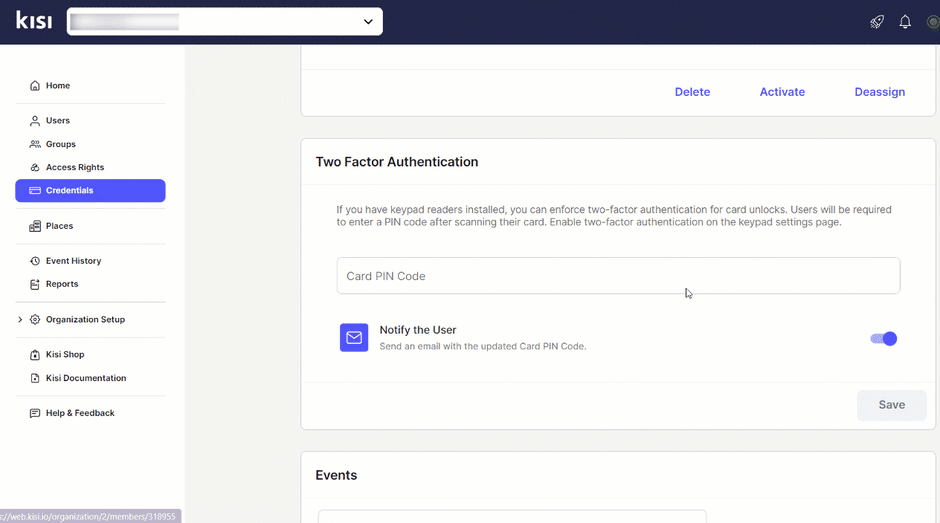
Task: Open Event History page
Action: [74, 261]
